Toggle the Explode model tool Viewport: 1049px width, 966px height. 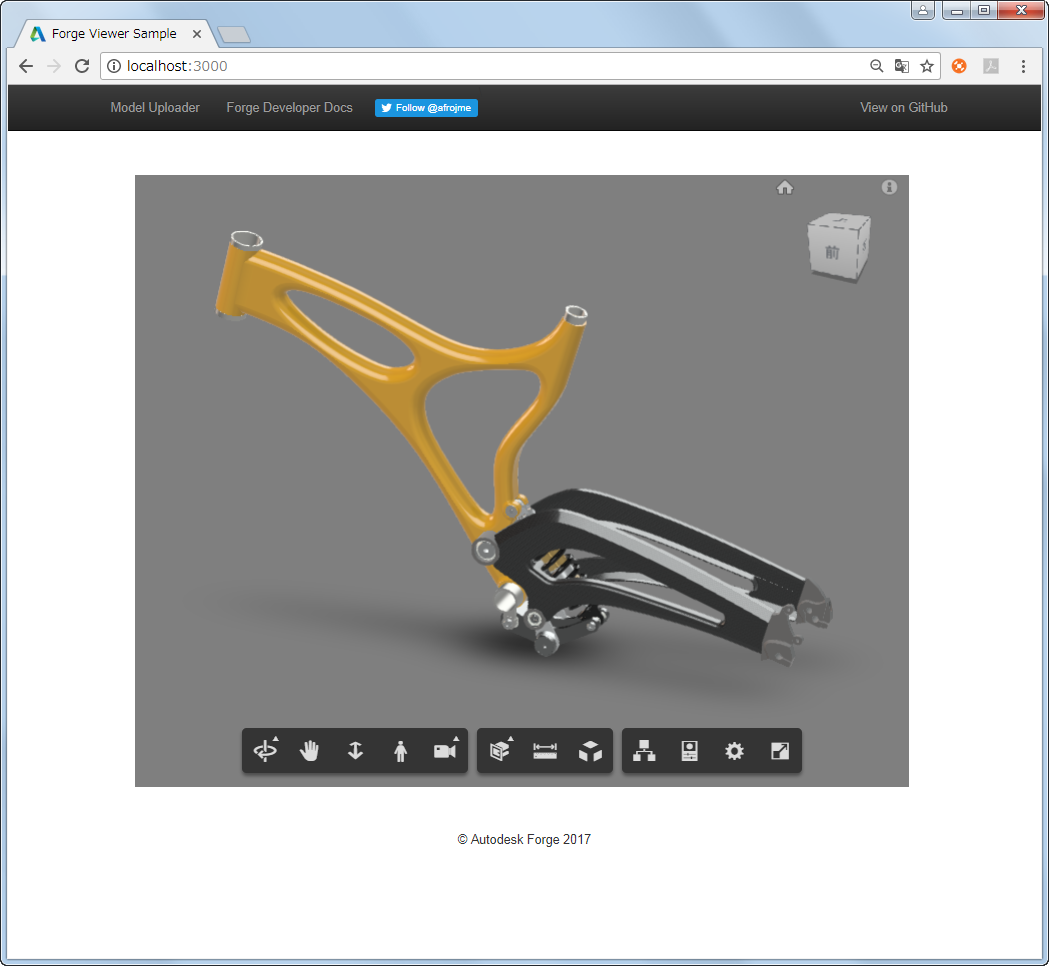tap(590, 751)
